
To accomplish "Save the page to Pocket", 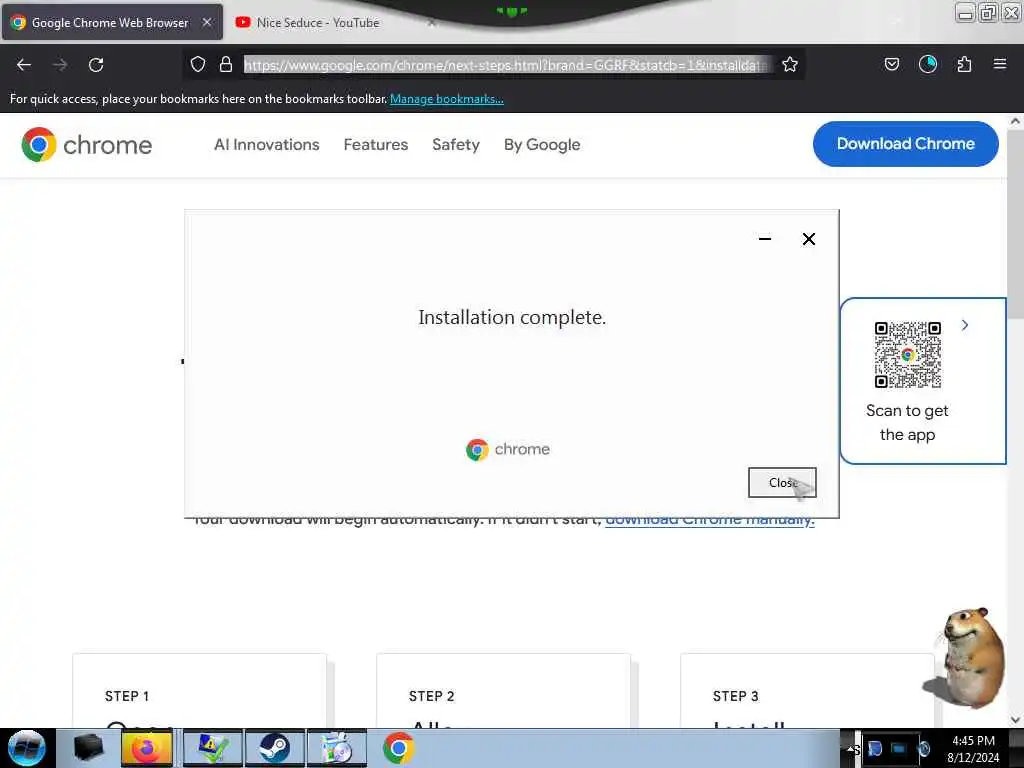I will 891,64.
